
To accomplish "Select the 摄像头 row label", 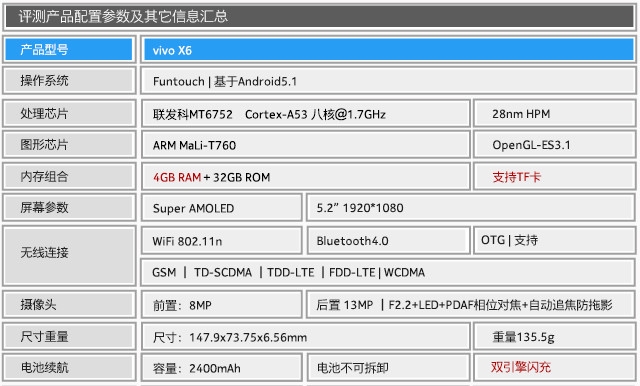I will coord(69,304).
